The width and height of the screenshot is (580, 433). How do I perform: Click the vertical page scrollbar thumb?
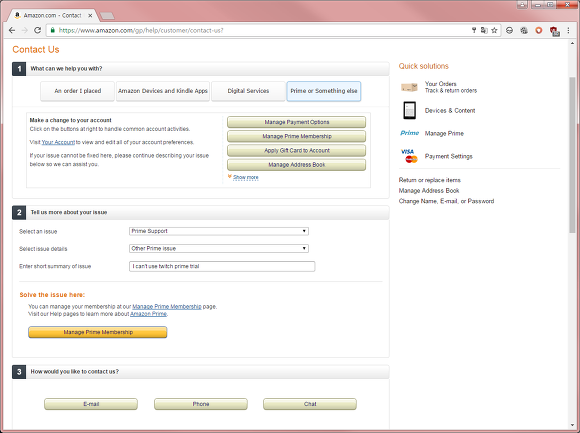click(x=572, y=155)
